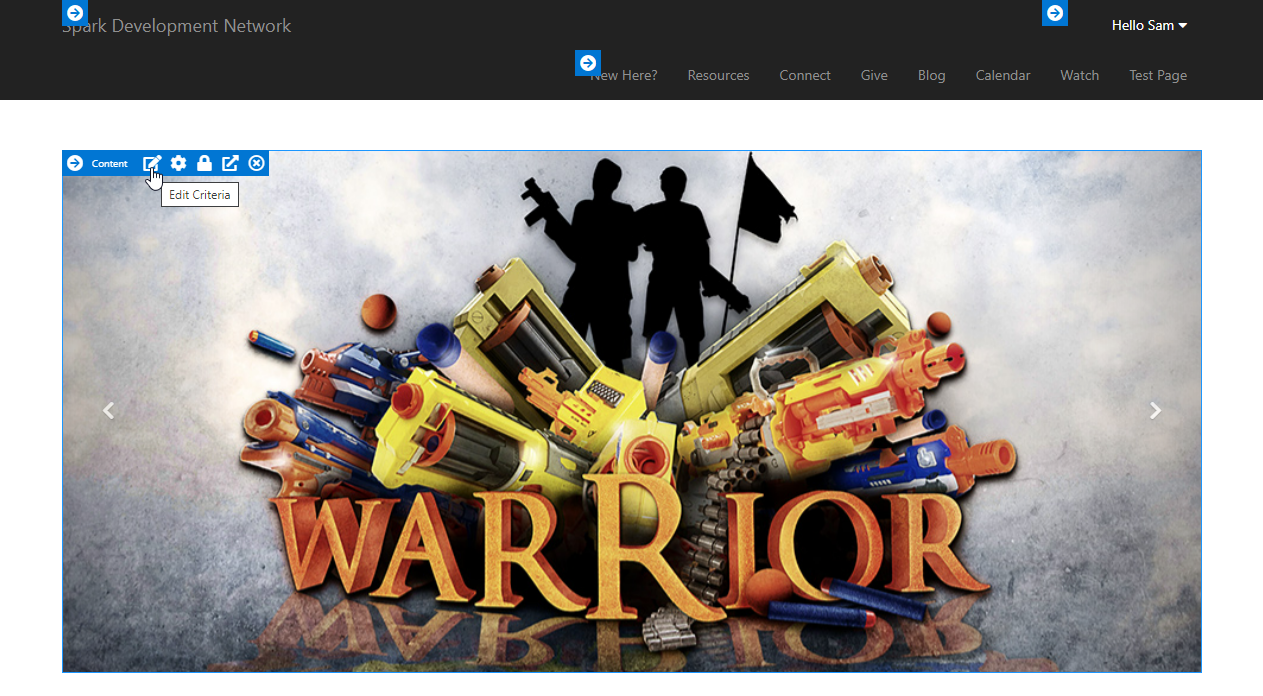
Task: Advance to next carousel slide
Action: (1155, 410)
